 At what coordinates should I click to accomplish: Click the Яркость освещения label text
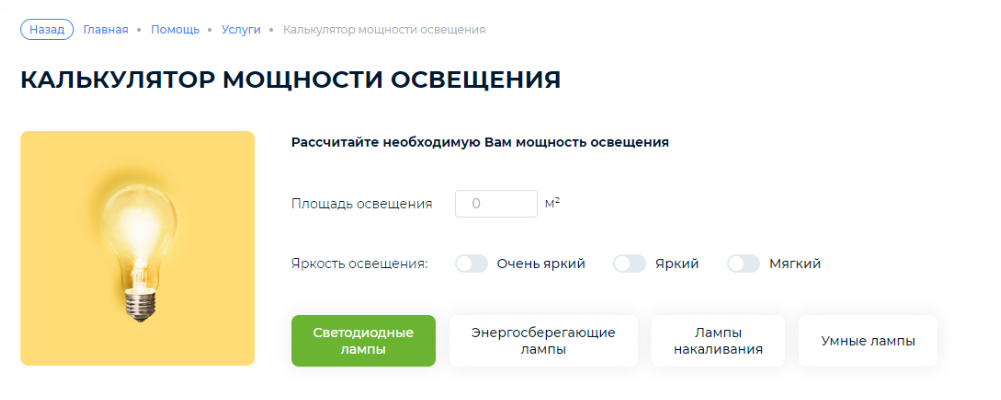point(359,264)
